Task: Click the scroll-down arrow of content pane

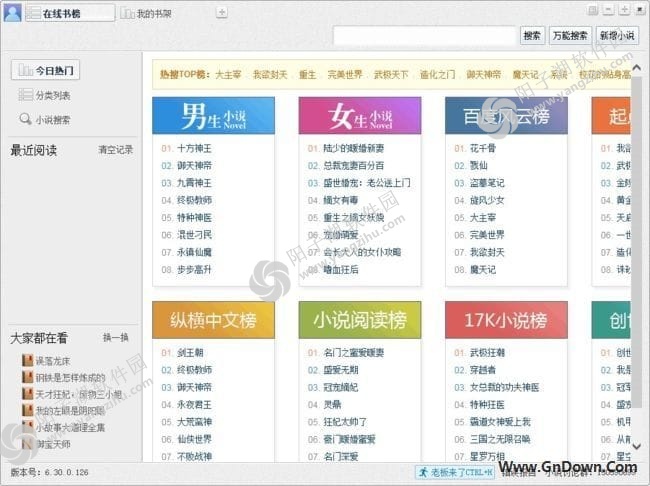Action: pos(637,446)
